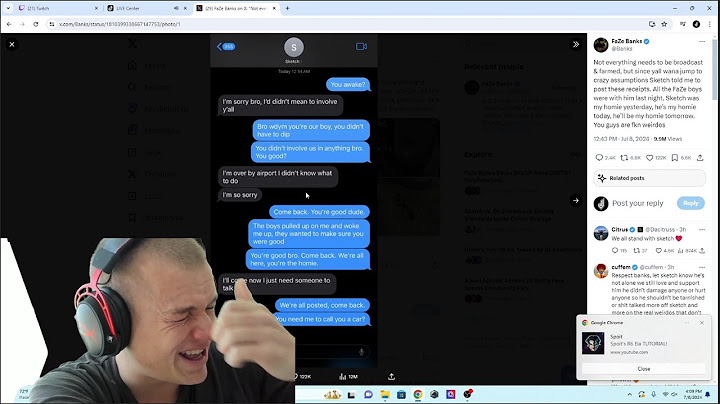Go to the next photo arrow

pyautogui.click(x=576, y=201)
